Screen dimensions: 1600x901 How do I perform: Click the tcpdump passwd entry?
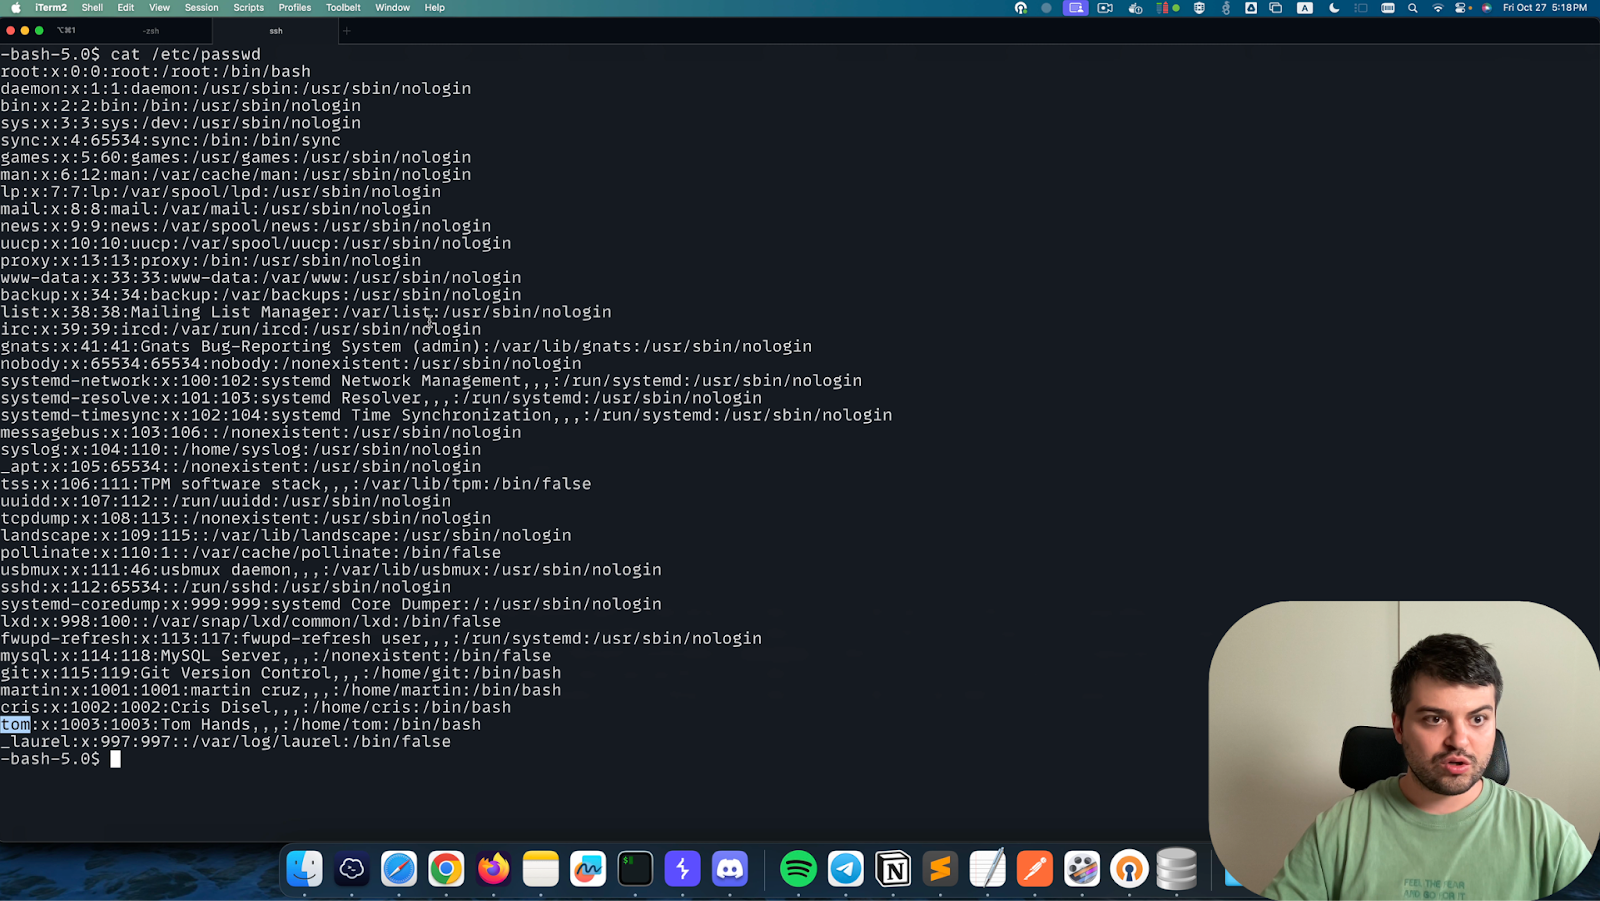(x=246, y=518)
